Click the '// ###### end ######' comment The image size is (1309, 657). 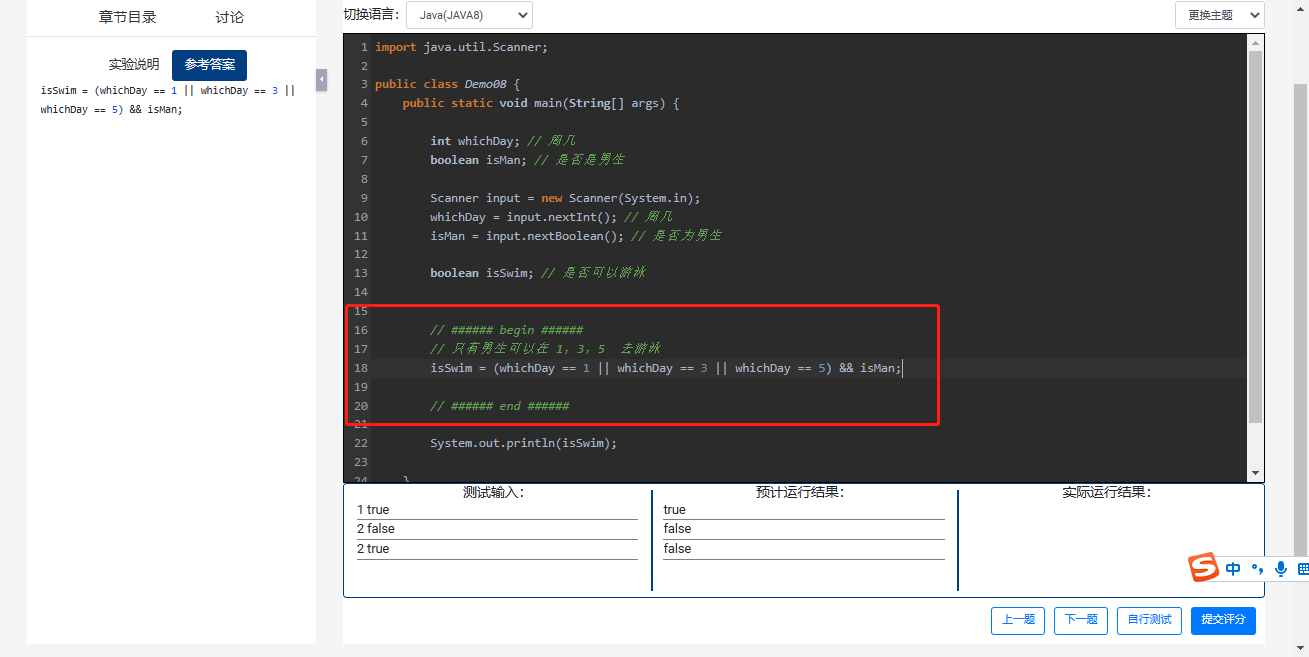coord(499,406)
